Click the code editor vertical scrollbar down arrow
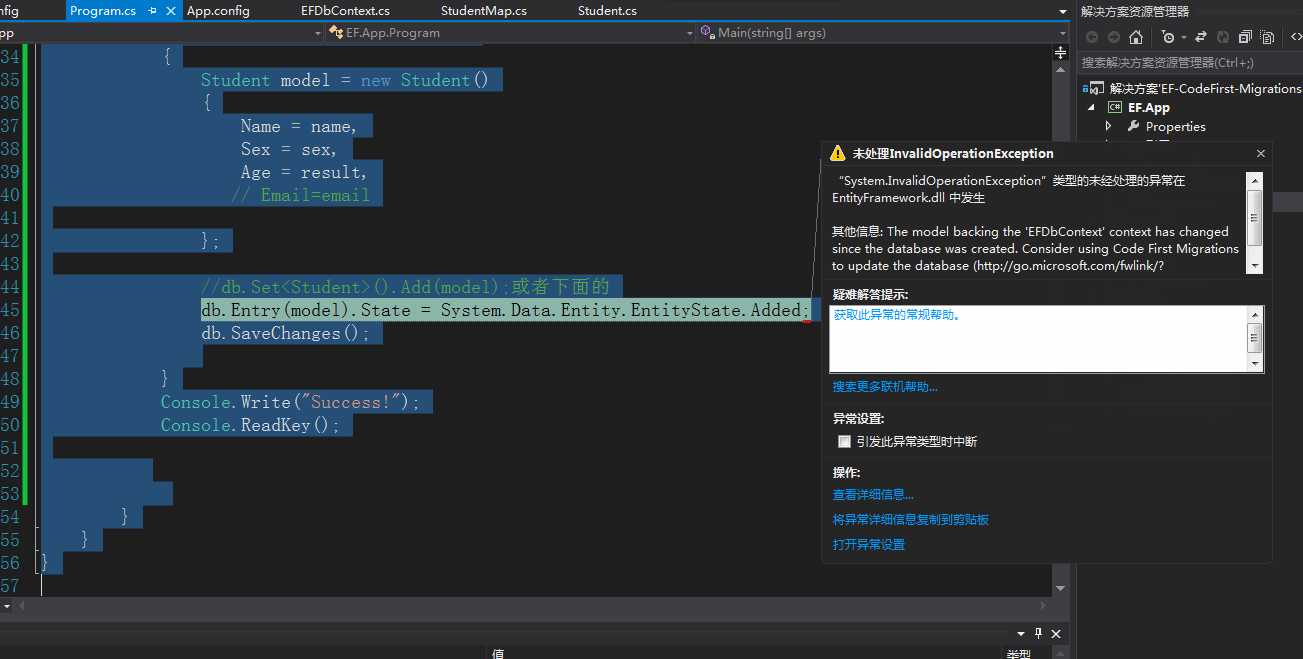 pyautogui.click(x=1062, y=589)
